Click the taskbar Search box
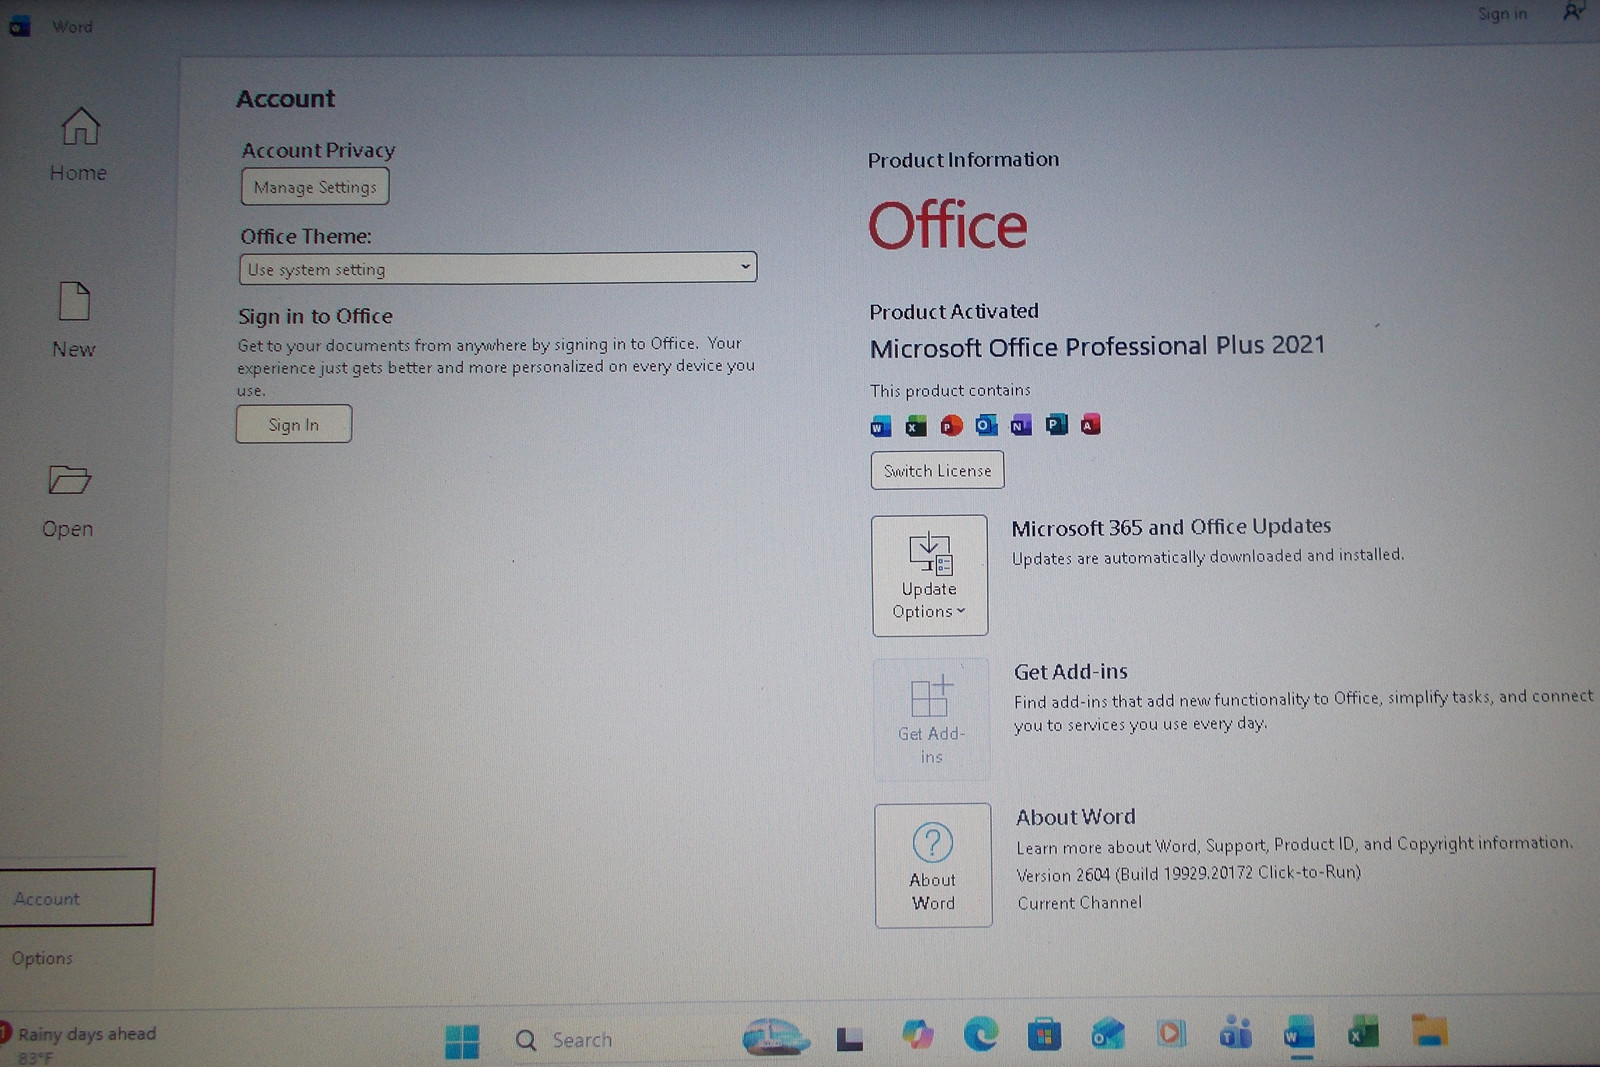 pos(622,1040)
